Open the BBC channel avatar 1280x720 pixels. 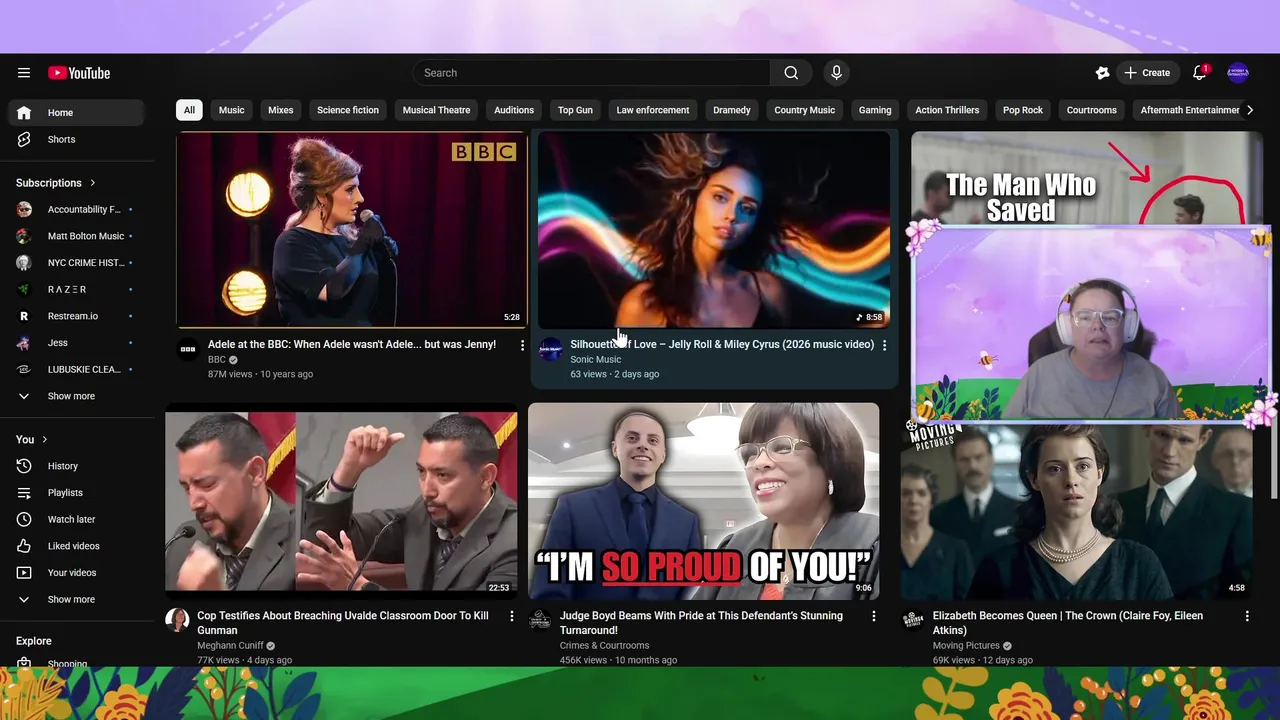187,350
